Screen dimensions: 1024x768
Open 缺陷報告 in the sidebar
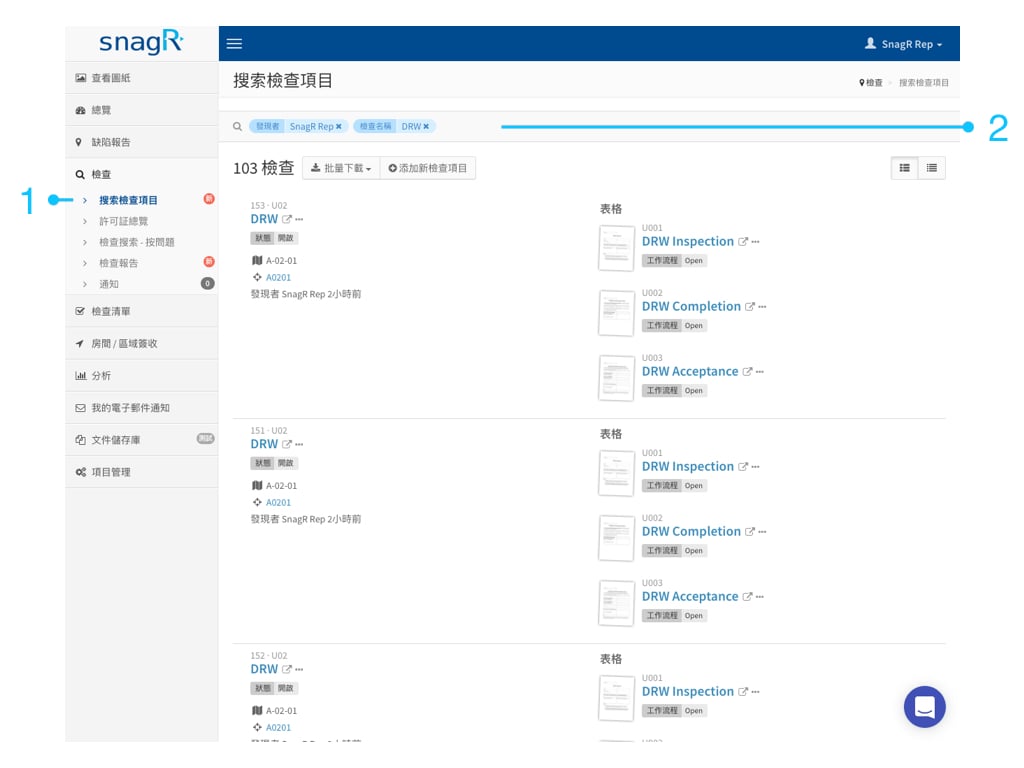142,142
